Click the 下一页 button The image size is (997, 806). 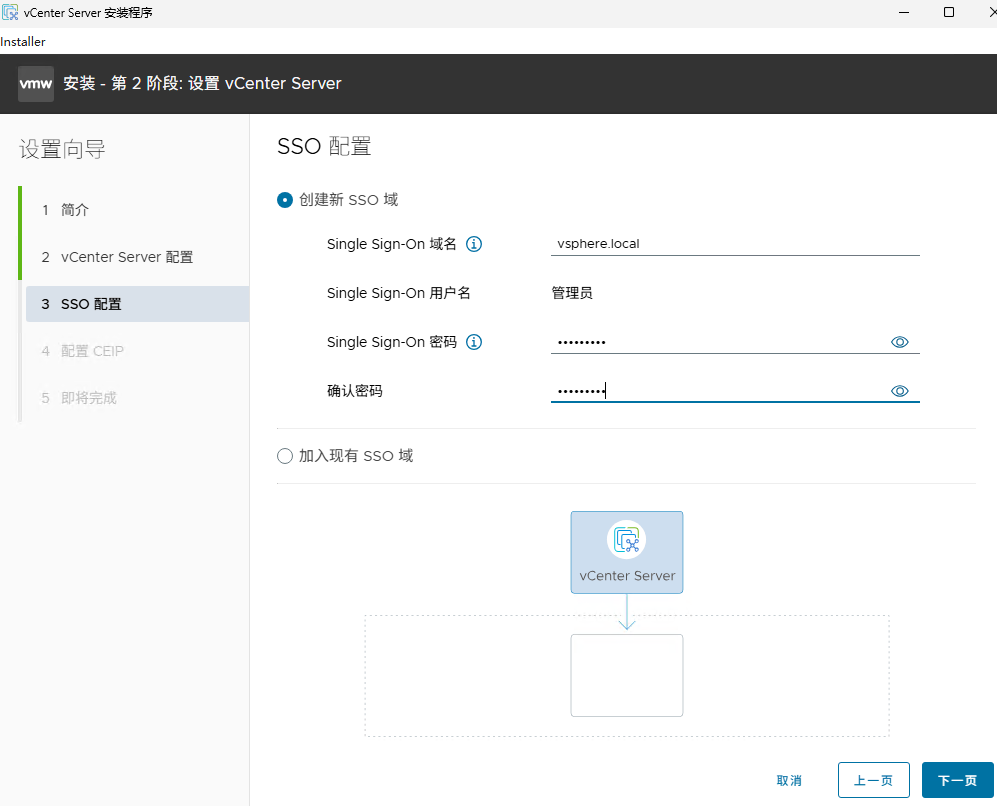pos(956,780)
